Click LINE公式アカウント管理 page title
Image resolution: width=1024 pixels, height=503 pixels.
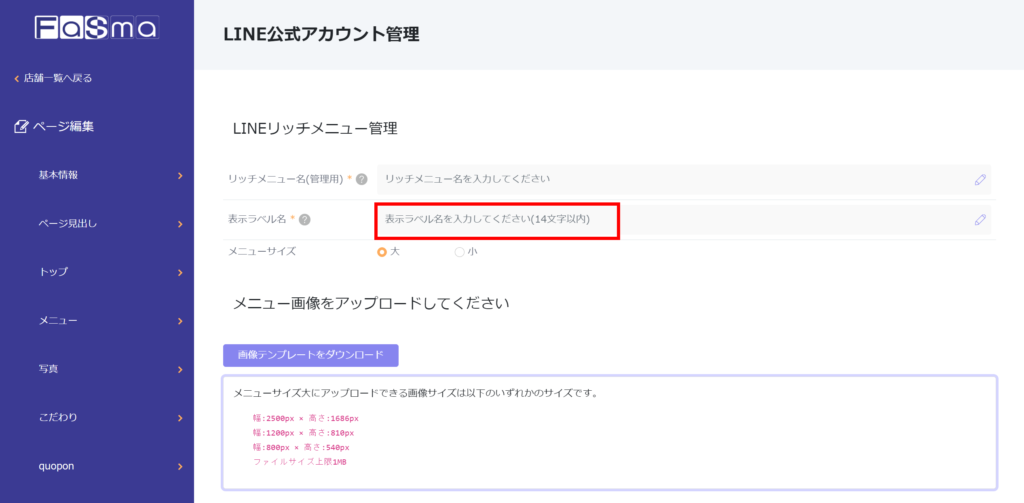click(321, 34)
